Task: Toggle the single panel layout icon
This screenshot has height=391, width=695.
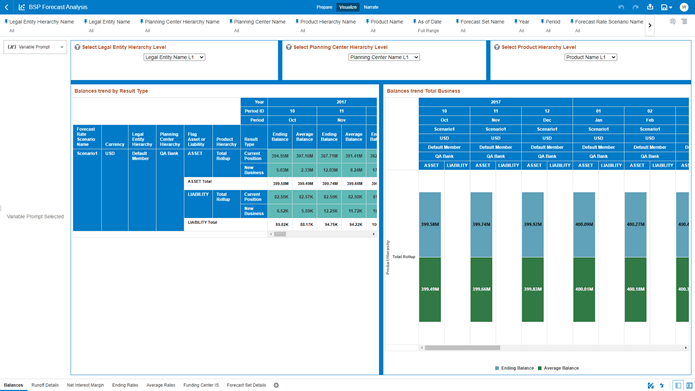Action: point(678,386)
